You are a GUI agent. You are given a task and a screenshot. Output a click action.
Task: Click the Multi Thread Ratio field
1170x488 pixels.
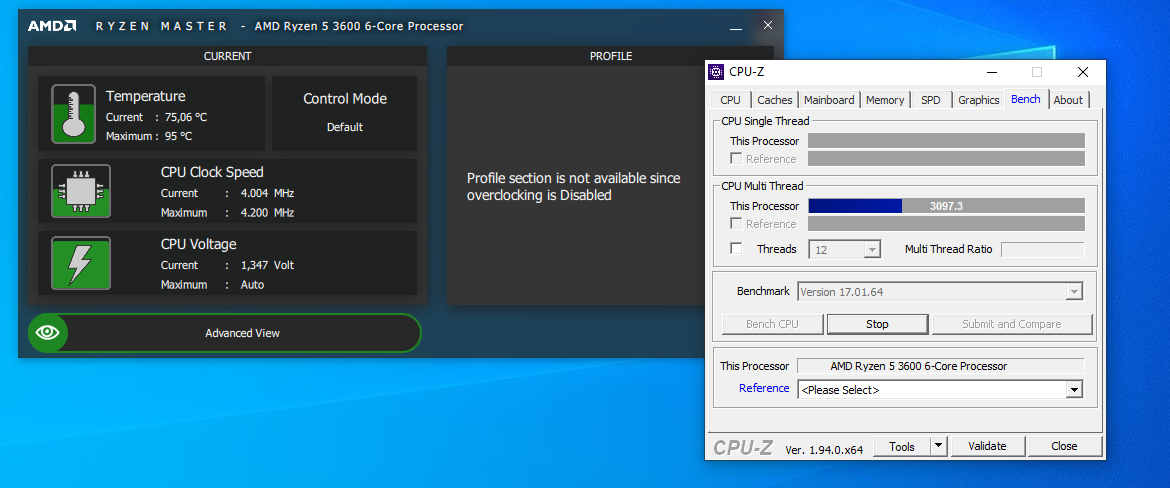[x=1042, y=249]
